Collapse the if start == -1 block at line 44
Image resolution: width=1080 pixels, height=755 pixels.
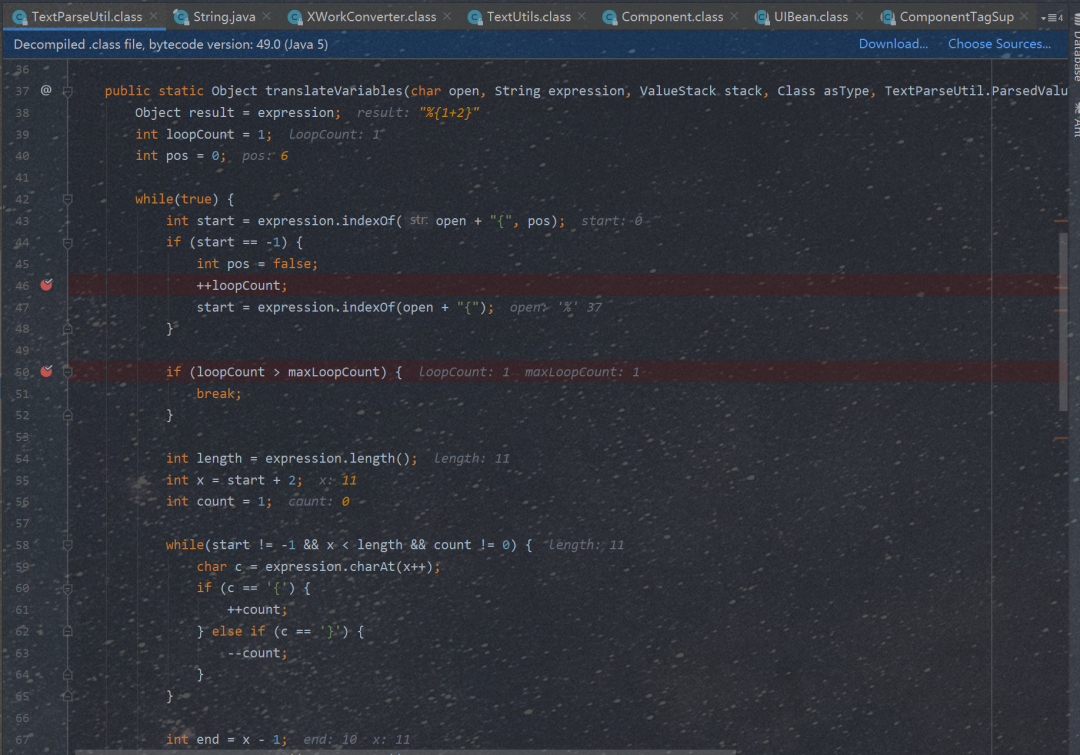pyautogui.click(x=68, y=242)
